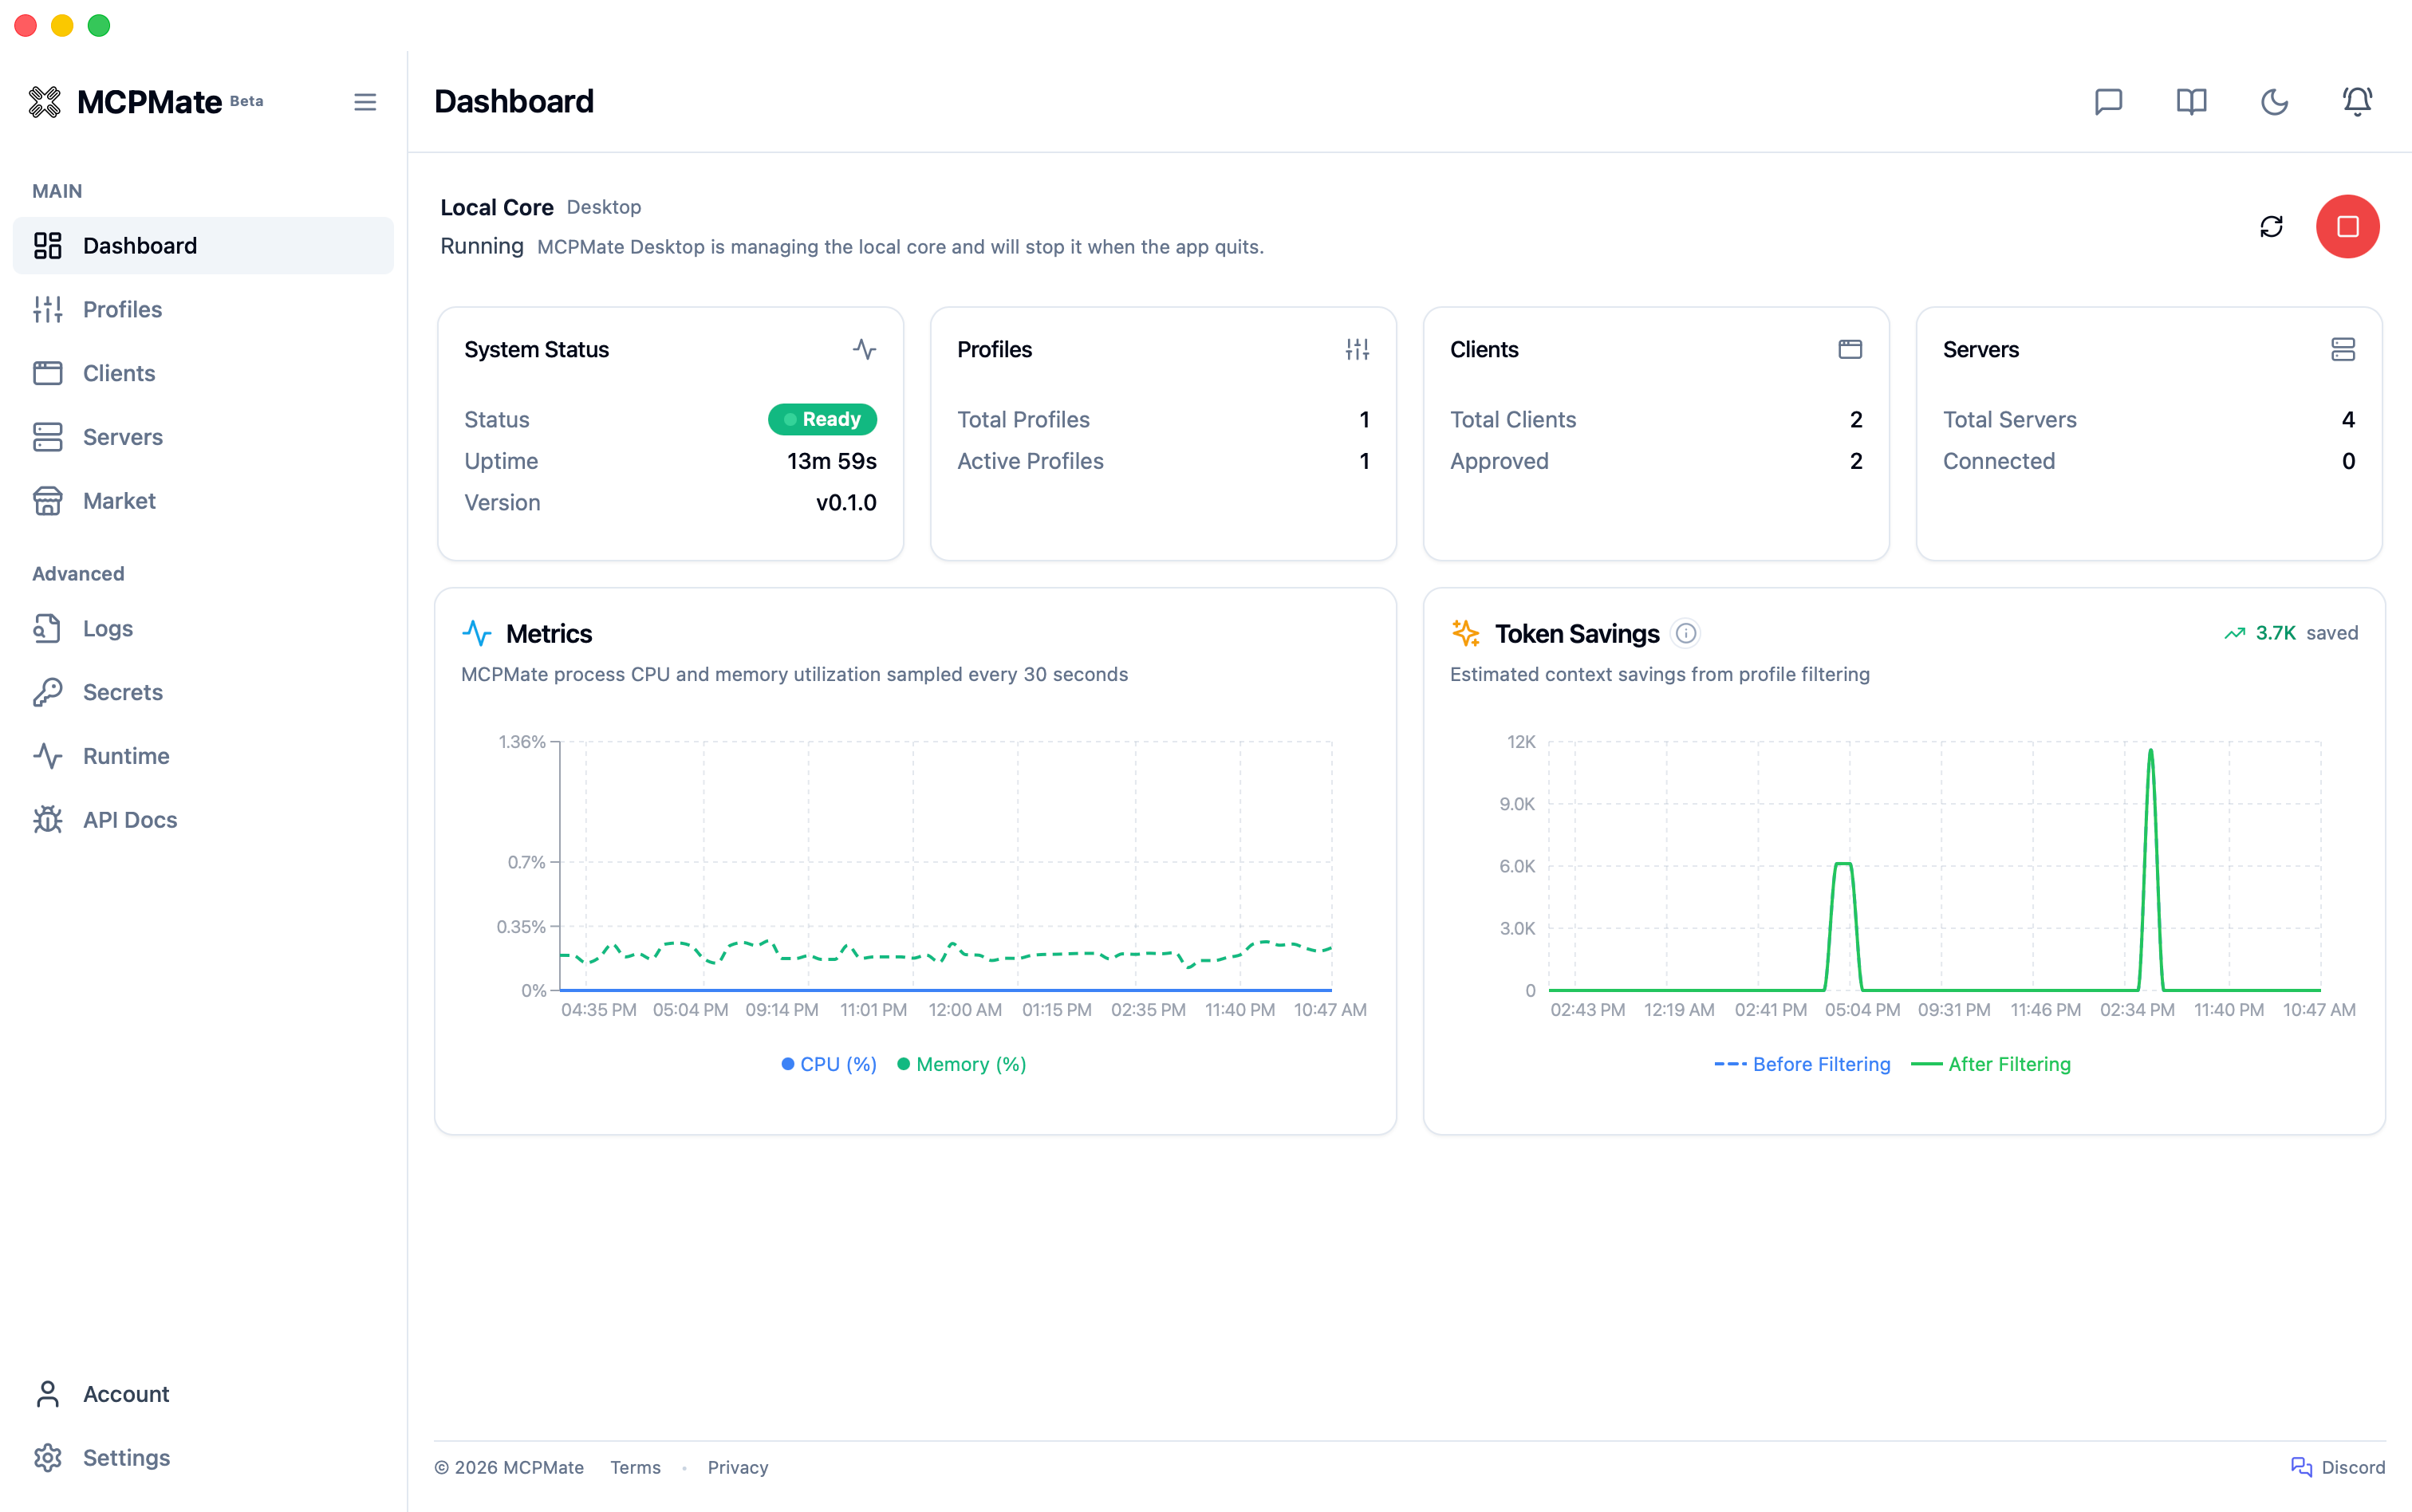This screenshot has width=2412, height=1512.
Task: Open Account at the sidebar bottom
Action: pos(203,1394)
